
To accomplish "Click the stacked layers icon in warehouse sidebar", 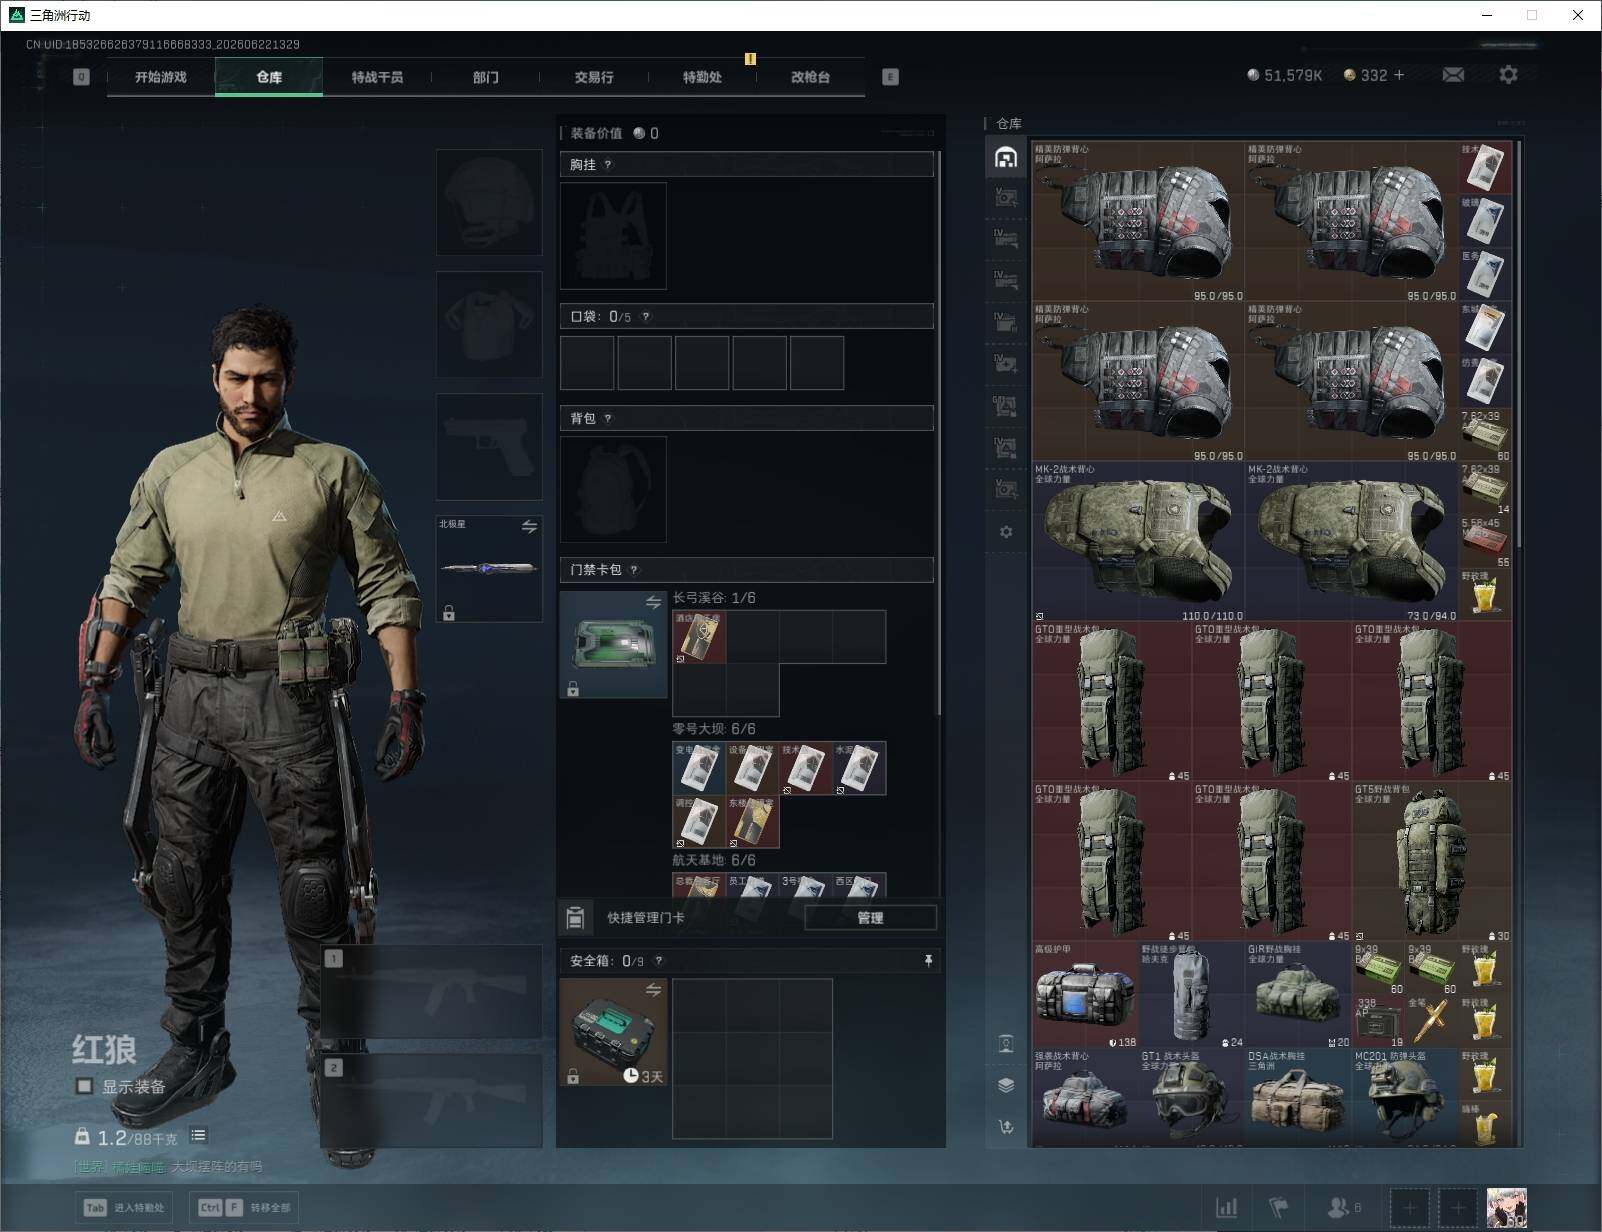I will tap(1006, 1086).
